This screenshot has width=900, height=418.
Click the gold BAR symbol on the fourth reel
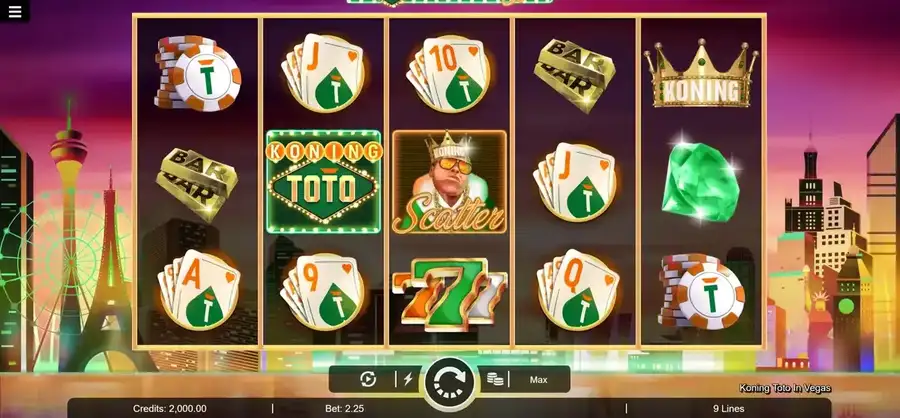575,75
